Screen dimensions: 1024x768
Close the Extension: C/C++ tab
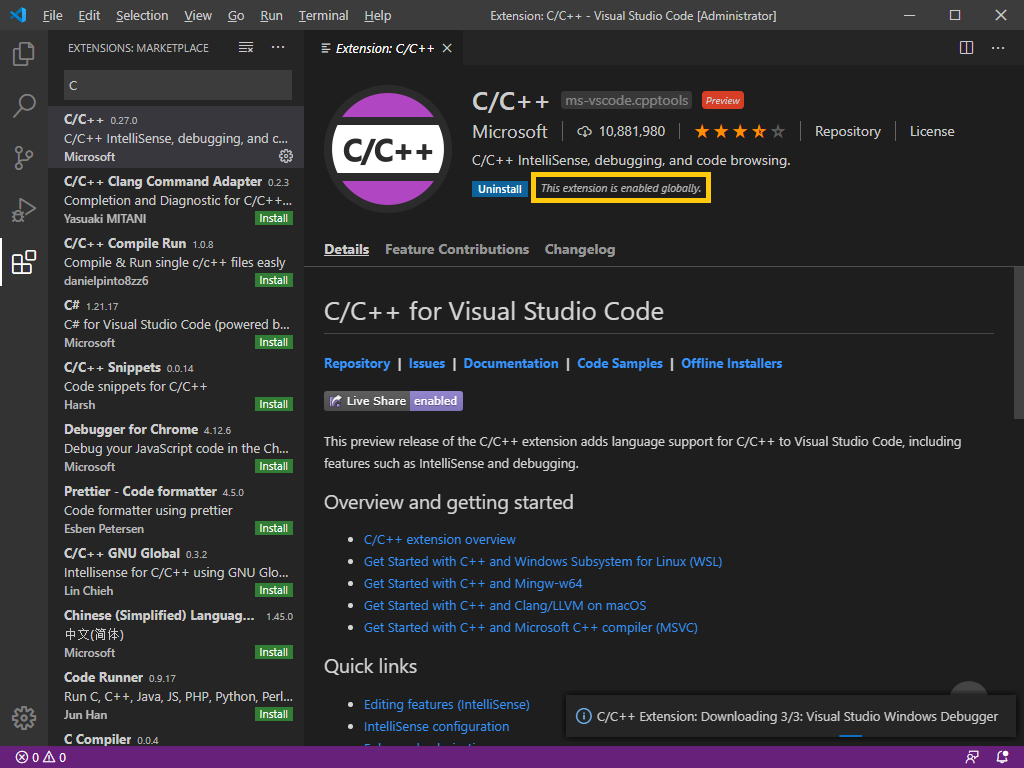pyautogui.click(x=447, y=48)
